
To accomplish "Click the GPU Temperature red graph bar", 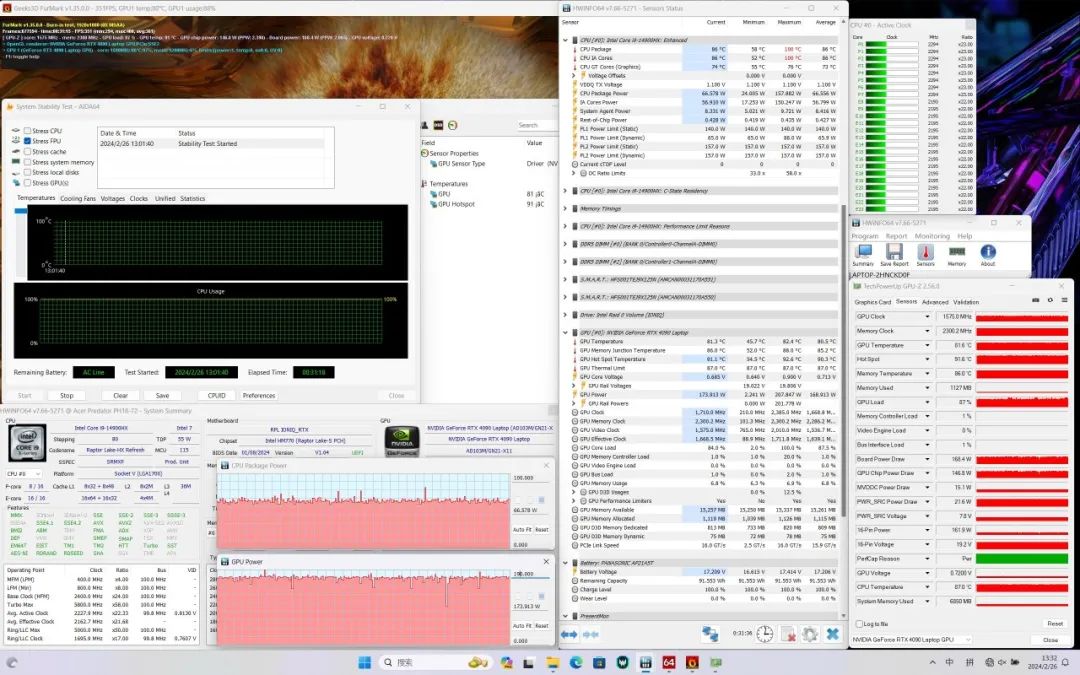I will pos(1020,345).
